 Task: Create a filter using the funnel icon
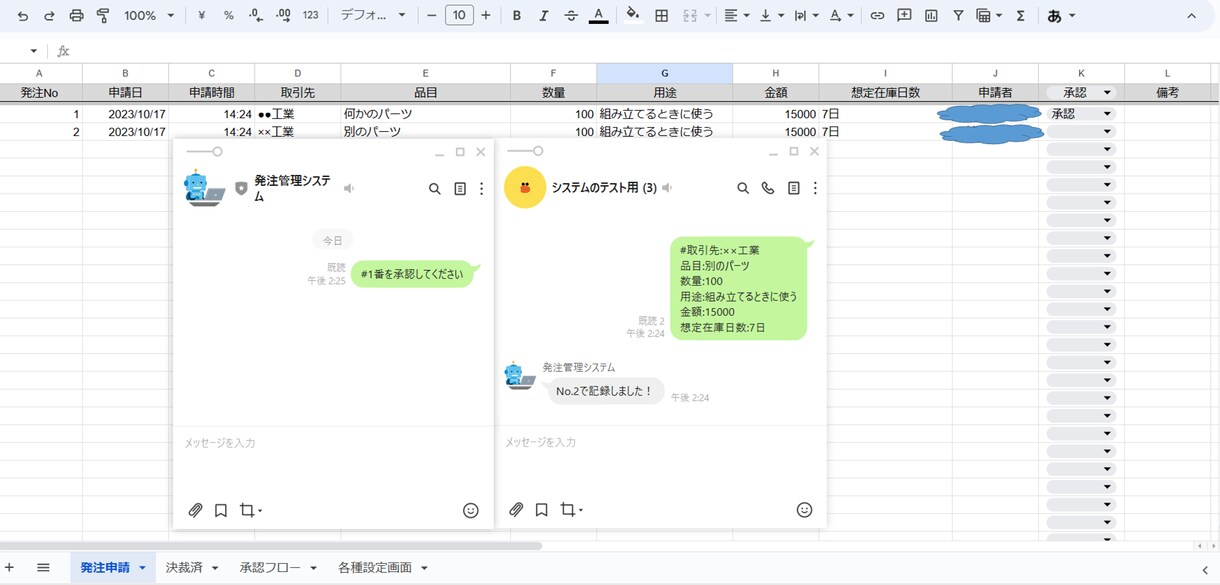tap(958, 16)
